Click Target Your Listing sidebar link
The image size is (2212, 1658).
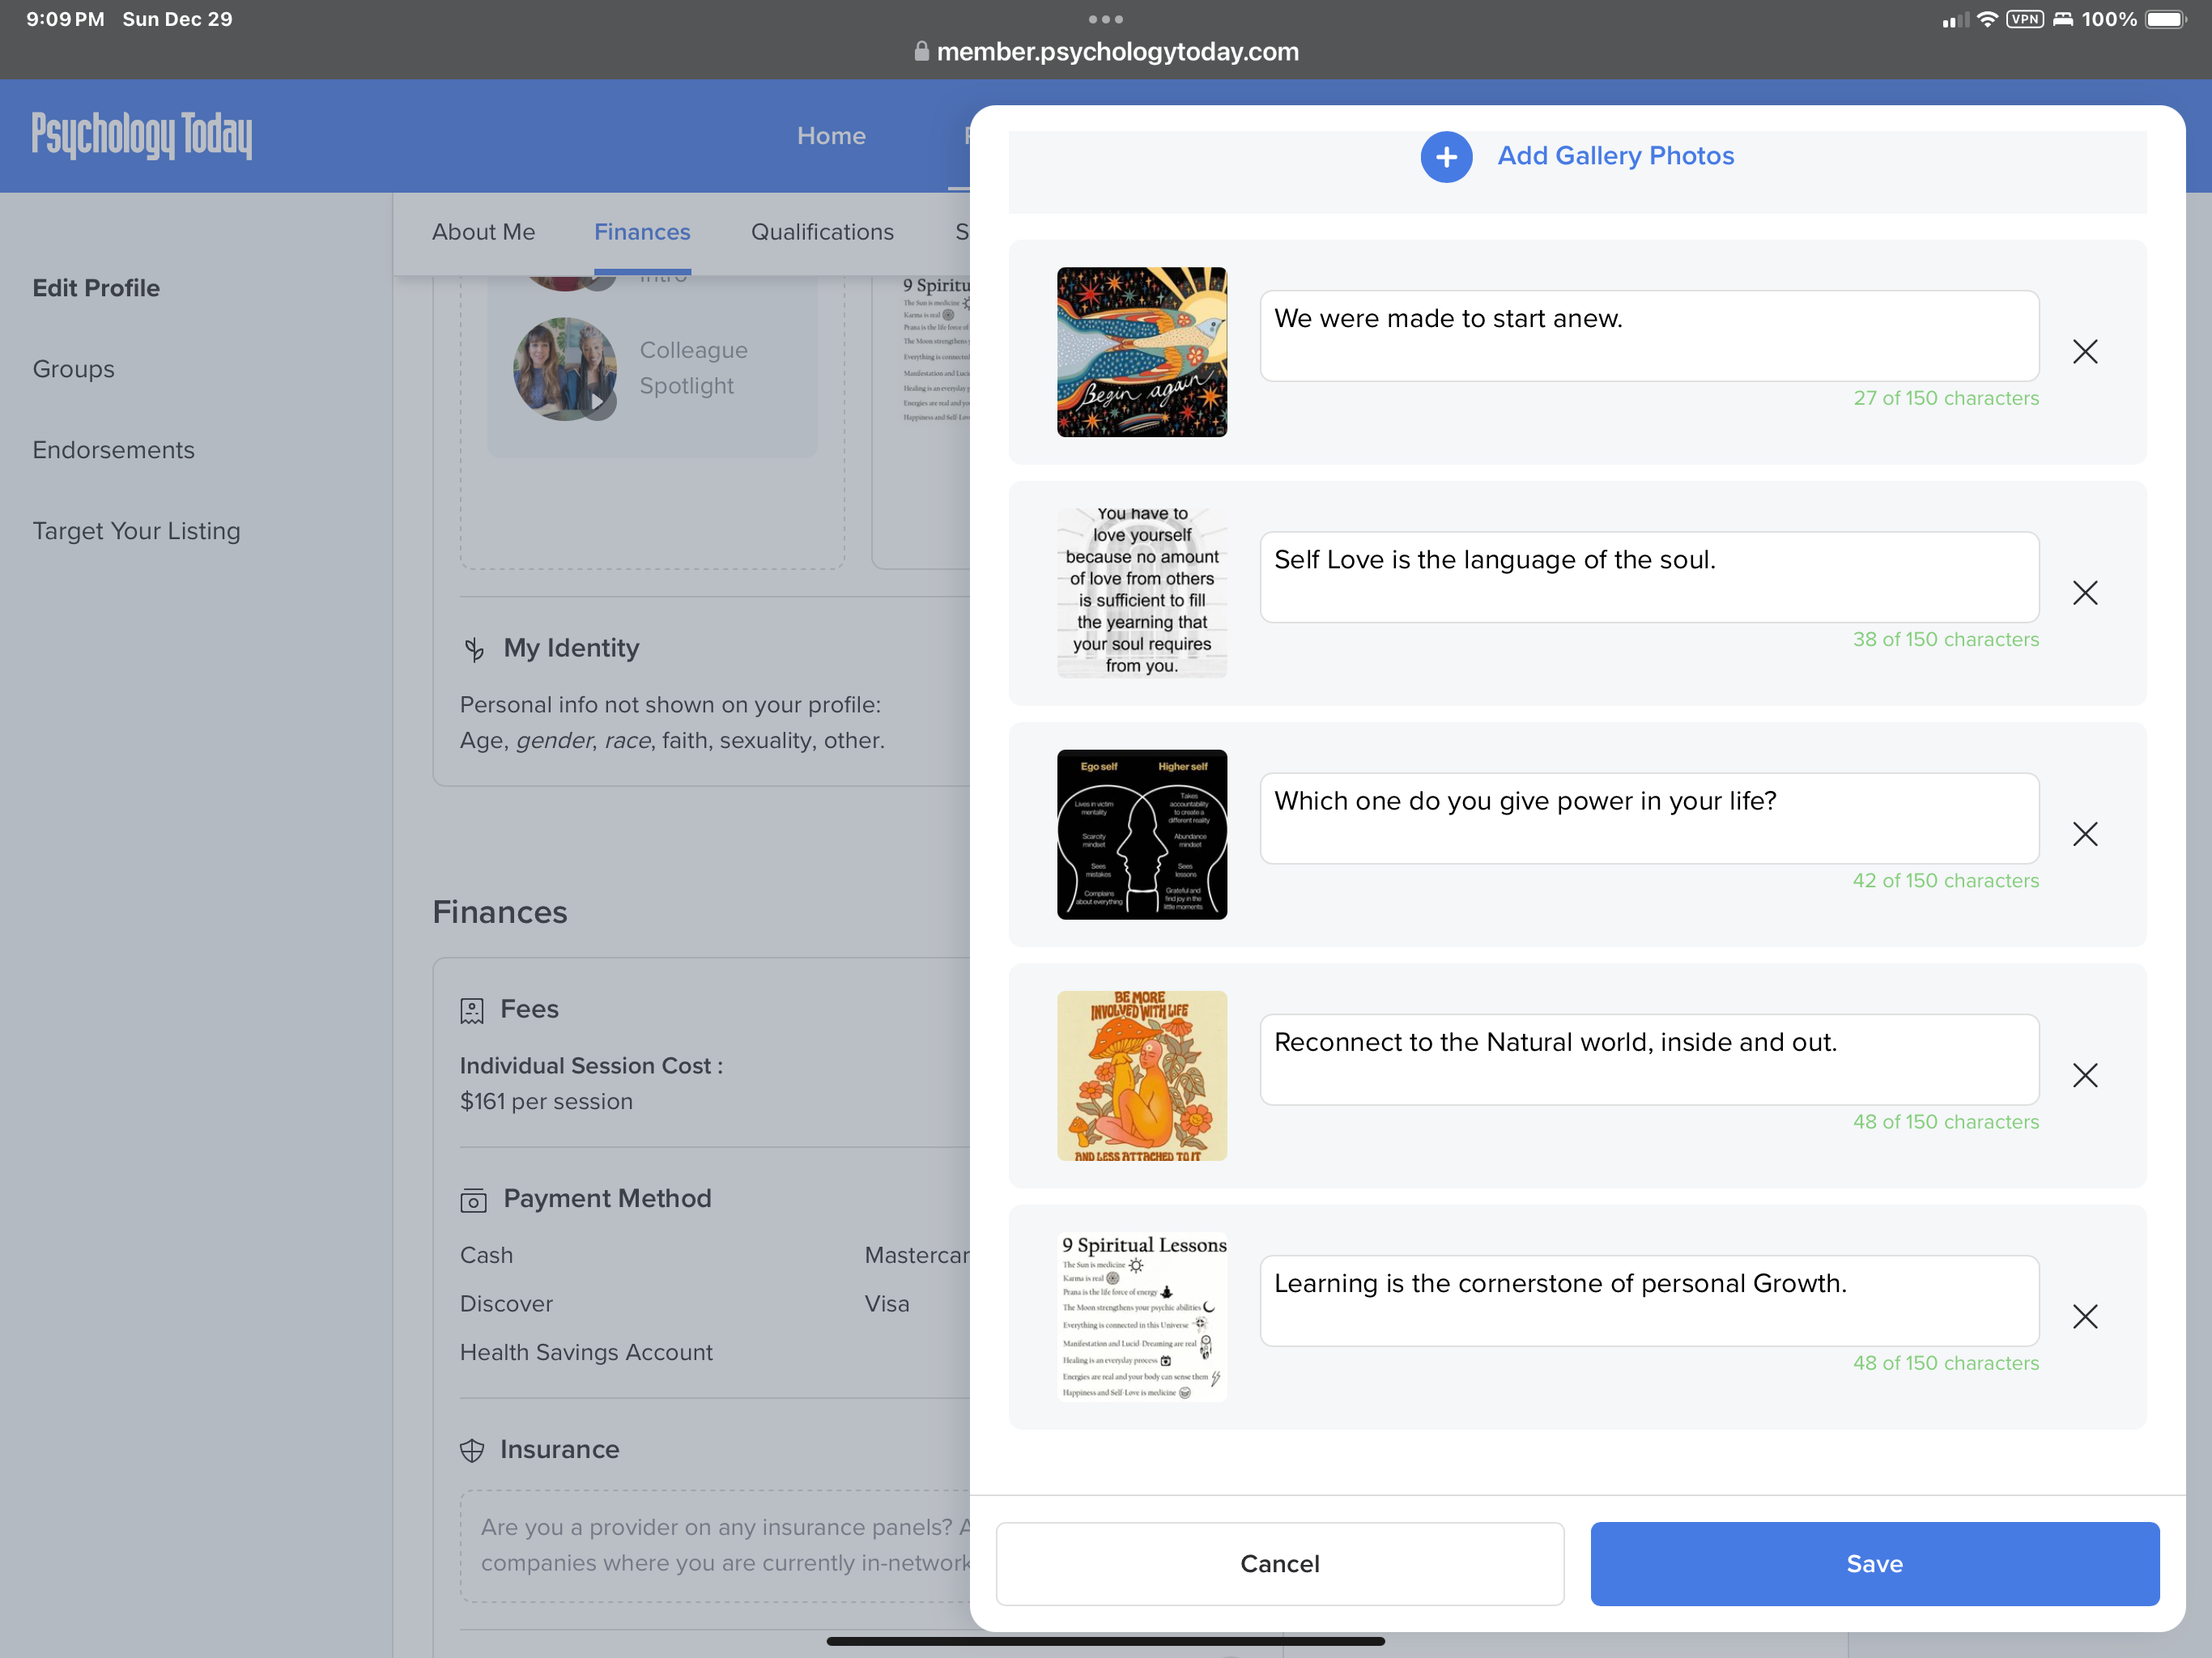(x=136, y=531)
